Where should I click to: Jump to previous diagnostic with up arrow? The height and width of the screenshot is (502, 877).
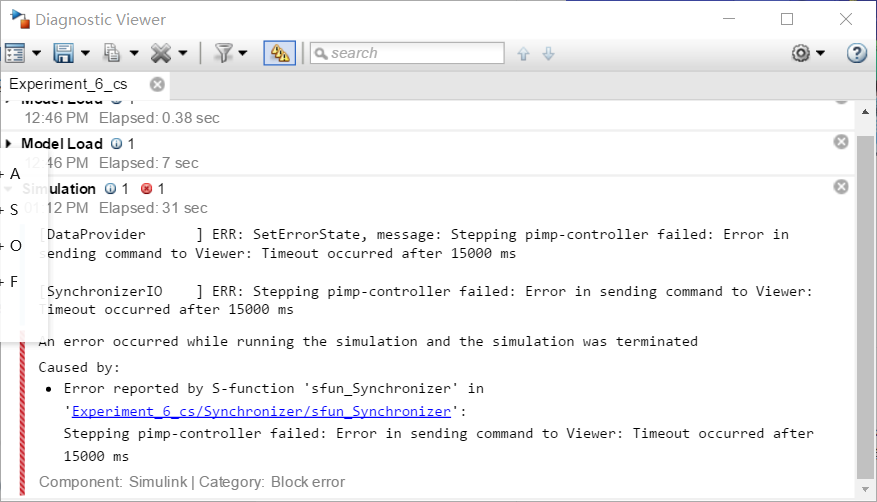[523, 54]
